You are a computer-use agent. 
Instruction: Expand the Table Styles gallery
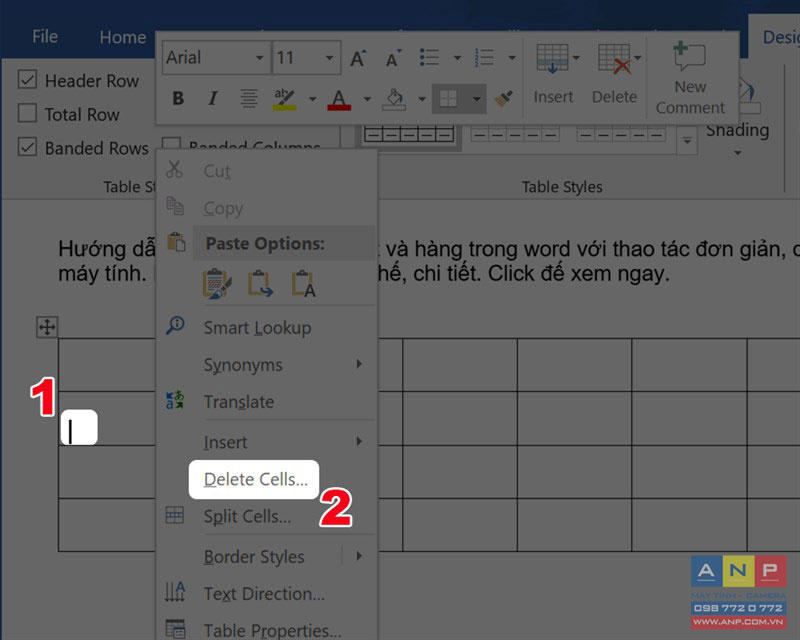[687, 139]
